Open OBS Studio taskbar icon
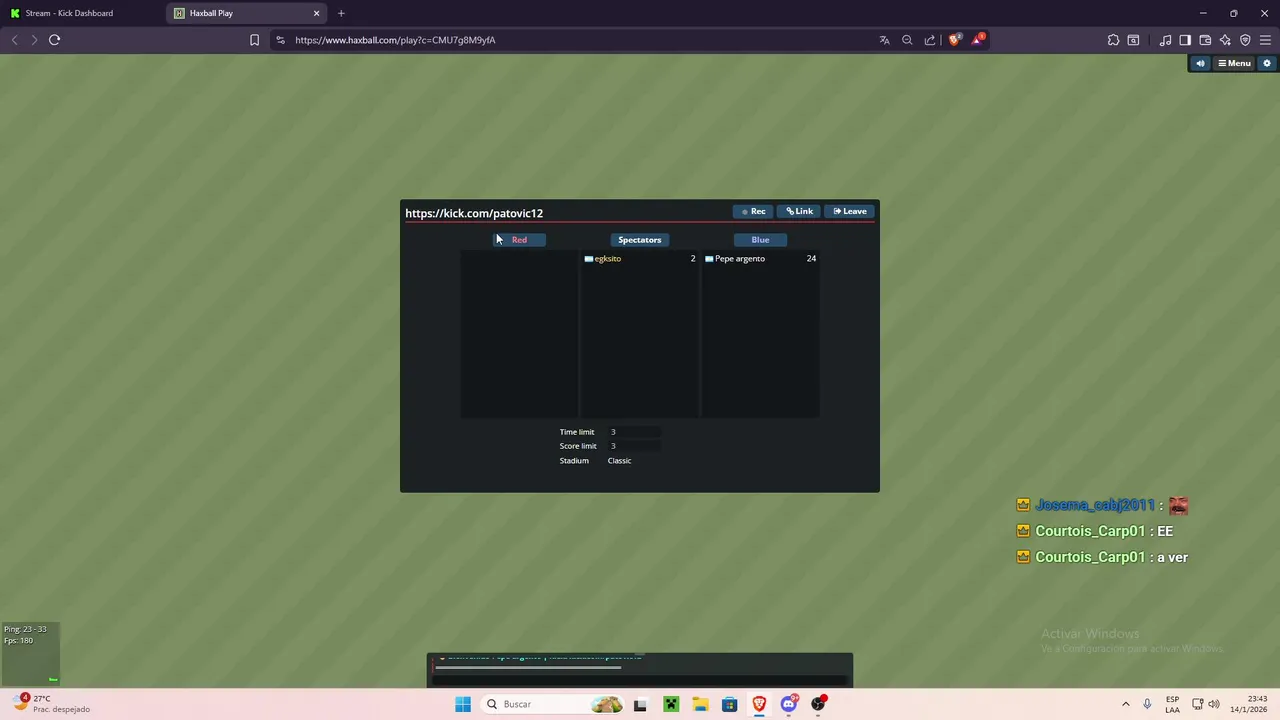1280x720 pixels. point(818,704)
